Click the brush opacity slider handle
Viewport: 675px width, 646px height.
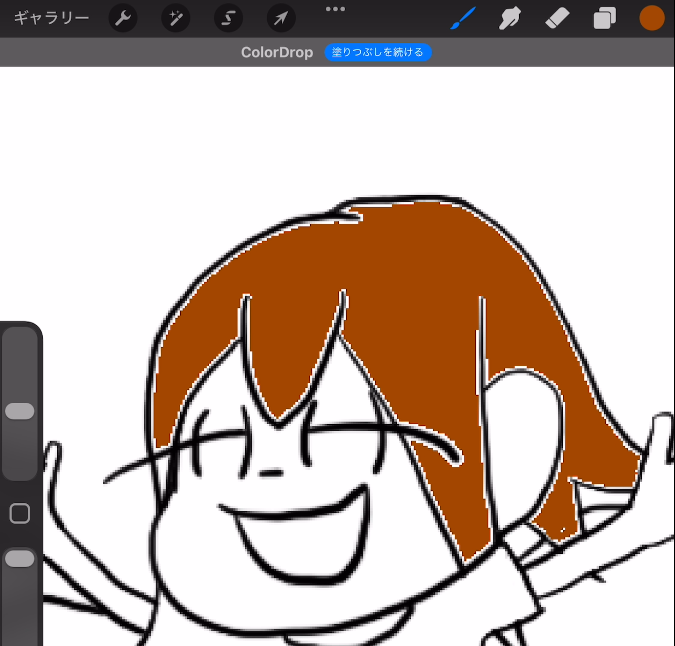coord(20,559)
